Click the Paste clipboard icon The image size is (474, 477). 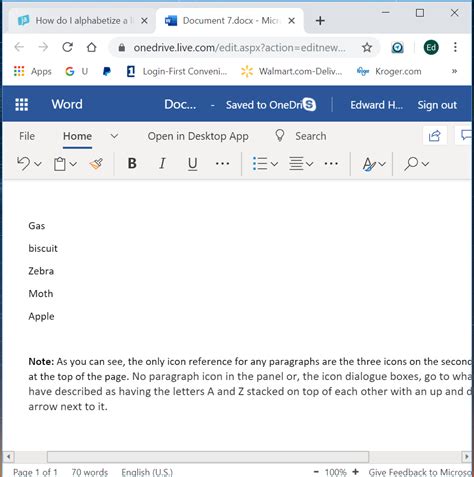(x=60, y=164)
